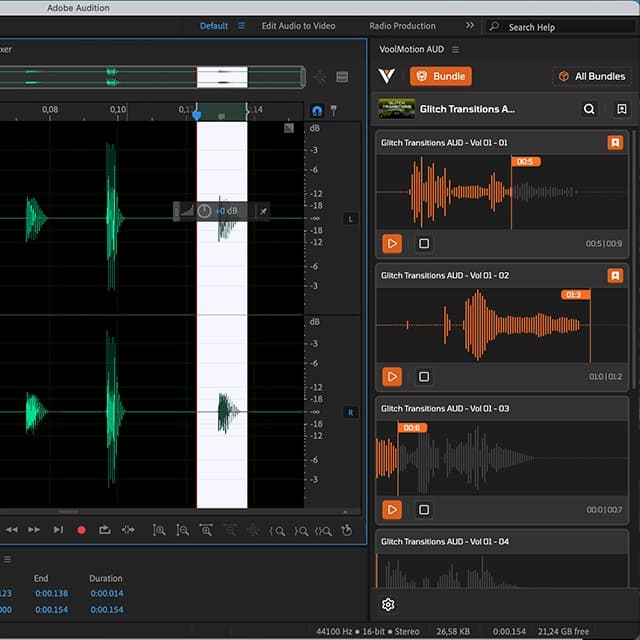Click the fade curve icon in HUD

(x=187, y=211)
